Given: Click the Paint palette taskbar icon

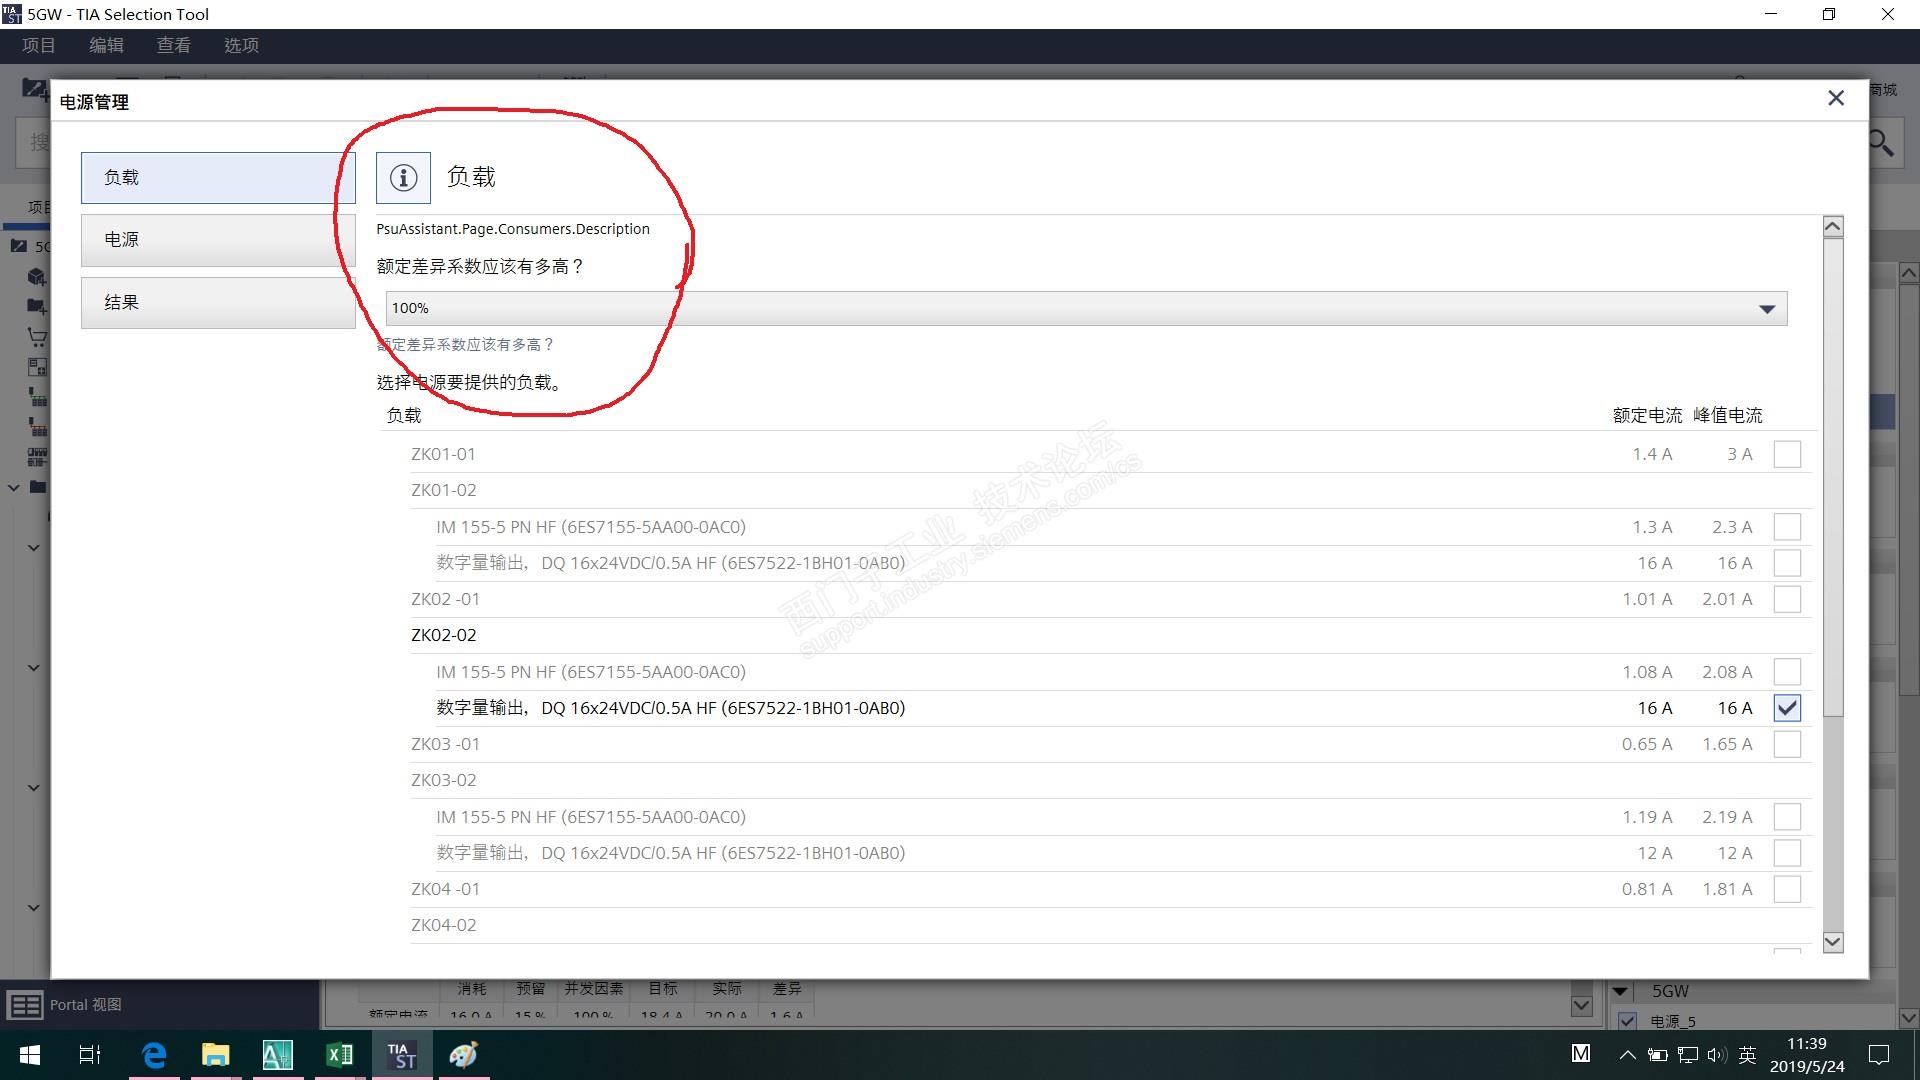Looking at the screenshot, I should tap(463, 1054).
